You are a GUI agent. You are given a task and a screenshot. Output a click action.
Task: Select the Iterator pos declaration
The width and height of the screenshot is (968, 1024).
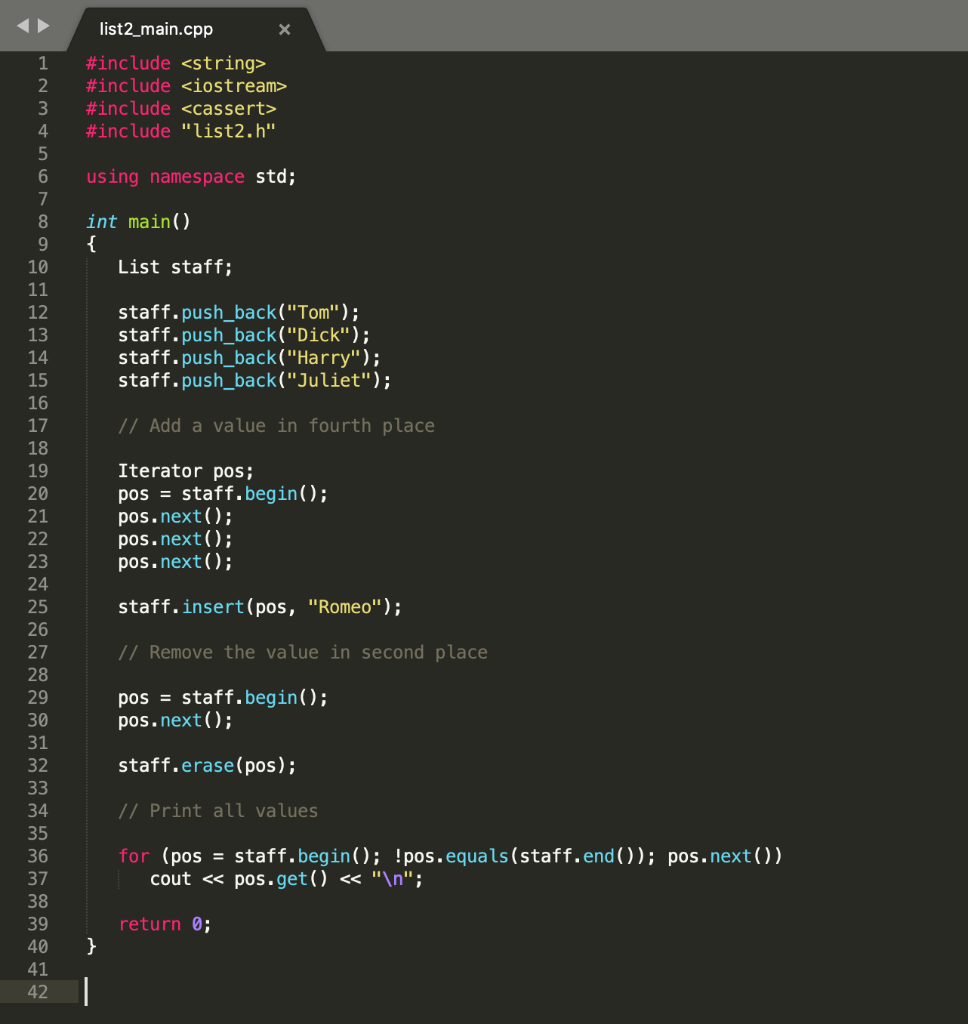pos(185,470)
